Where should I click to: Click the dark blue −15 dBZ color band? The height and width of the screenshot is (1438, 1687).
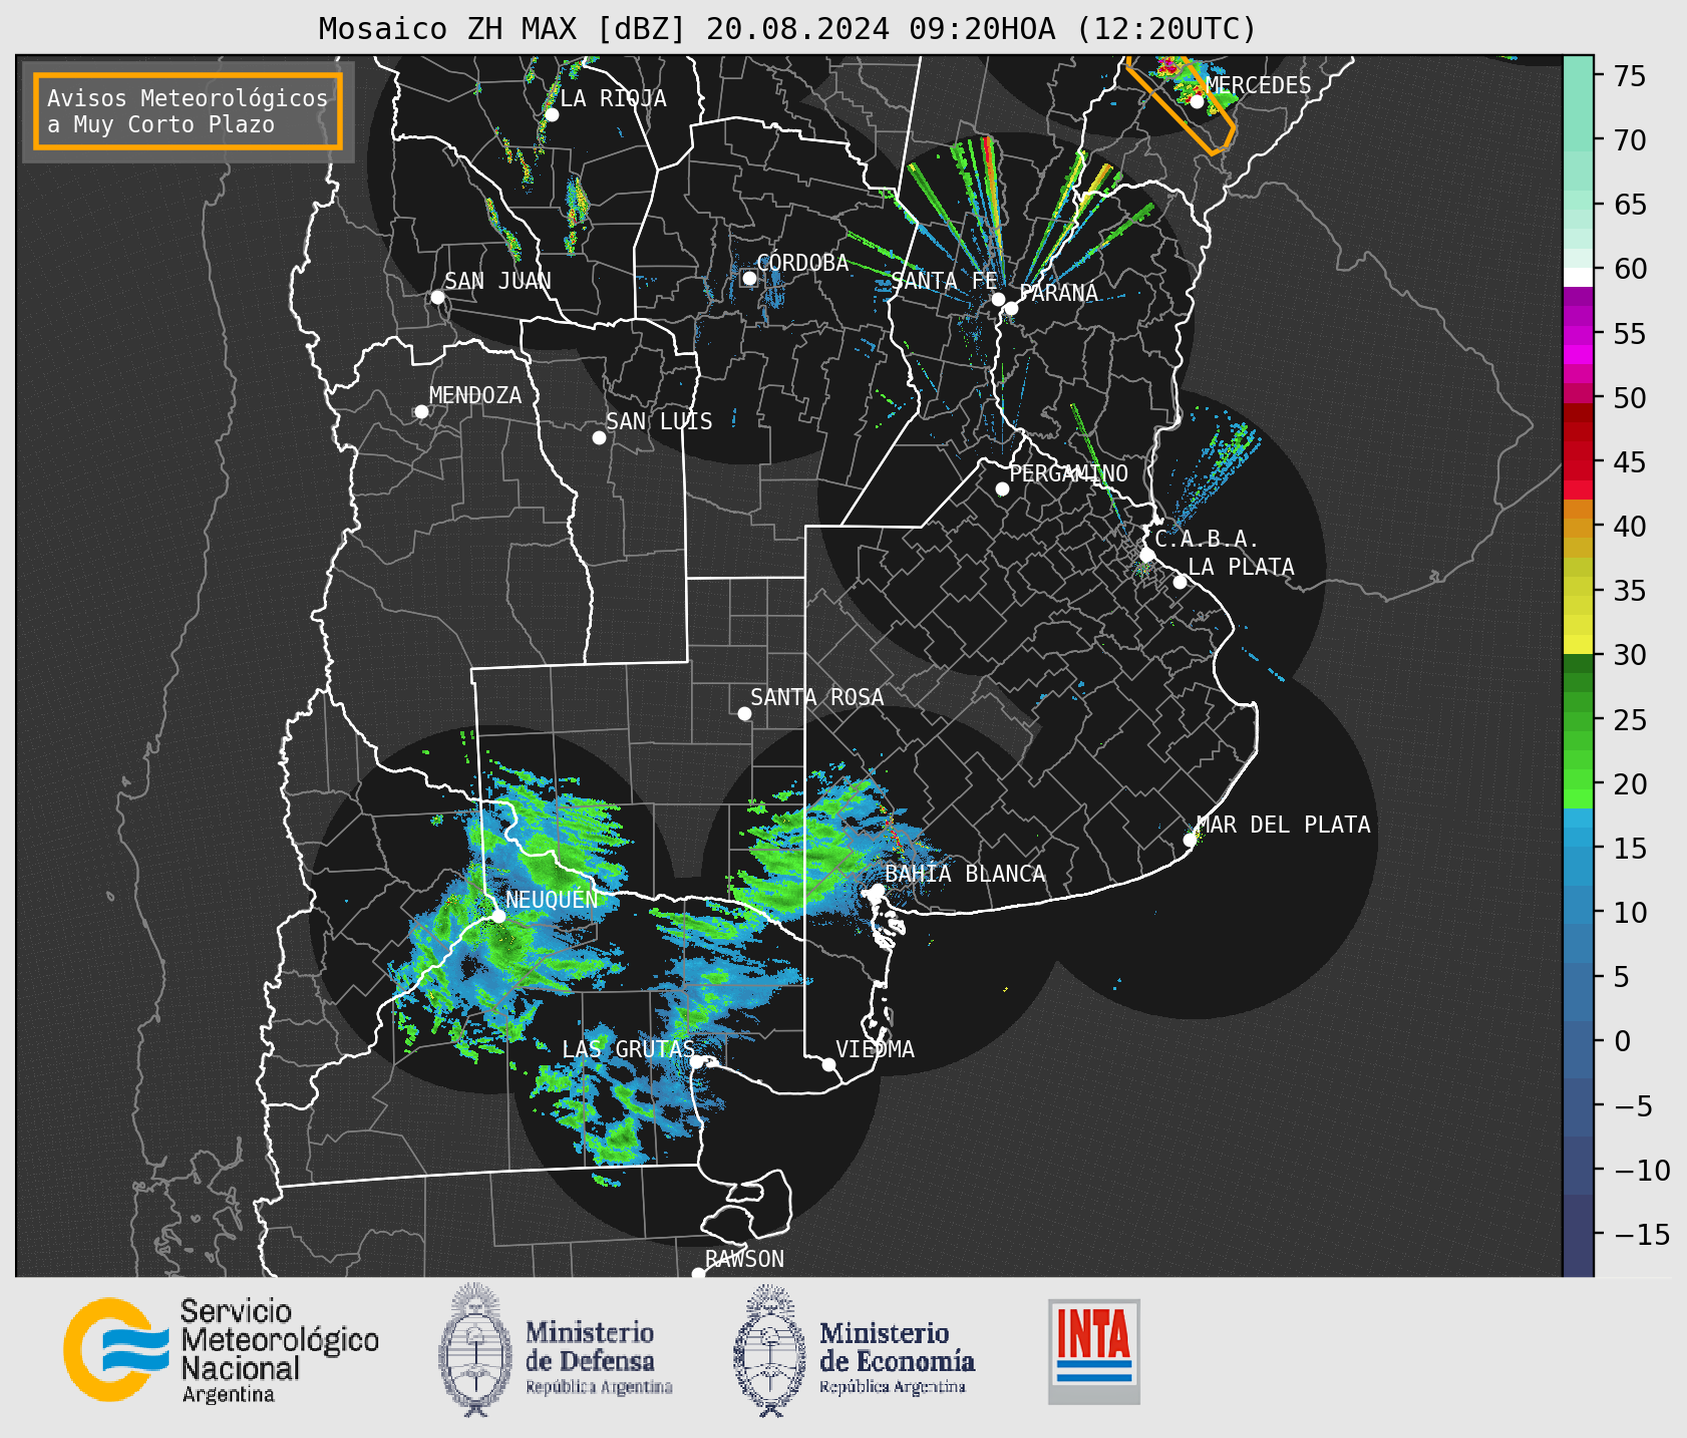[1578, 1234]
